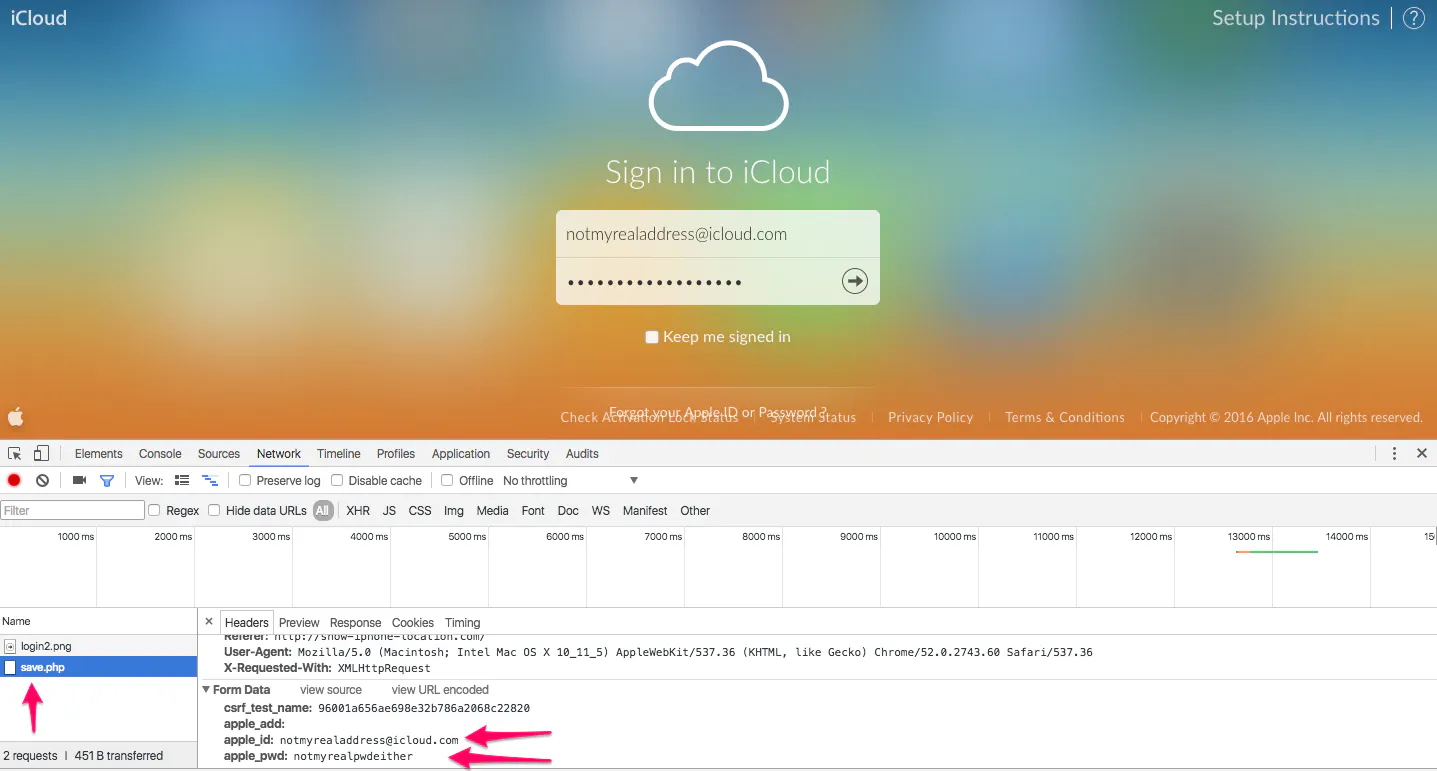Collapse the Form Data section
Screen dimensions: 1437x771
206,689
